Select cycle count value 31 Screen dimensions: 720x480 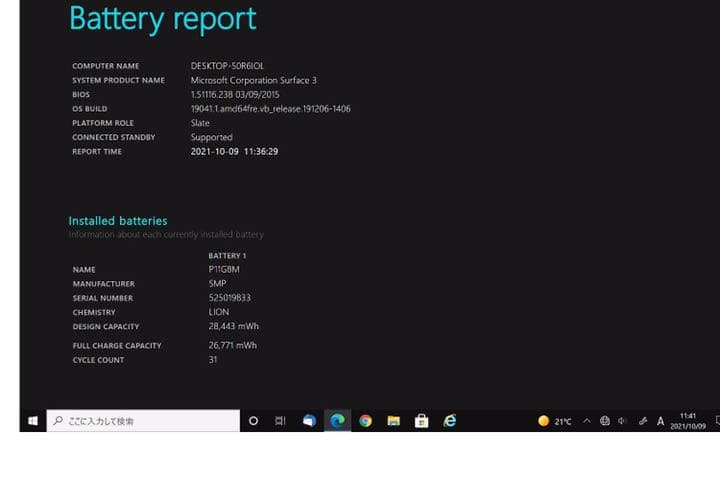[213, 360]
